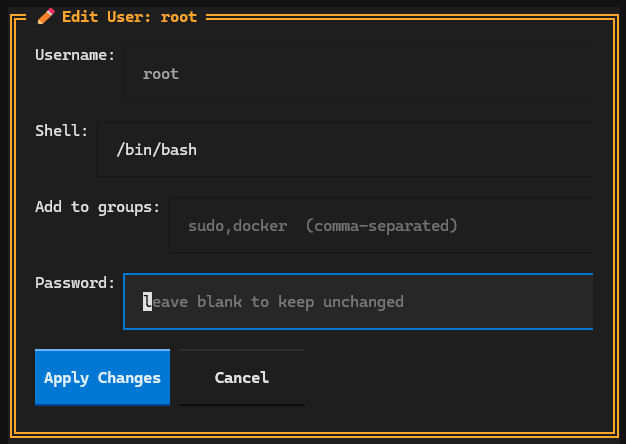
Task: Click the pencil icon in dialog title
Action: [x=46, y=17]
